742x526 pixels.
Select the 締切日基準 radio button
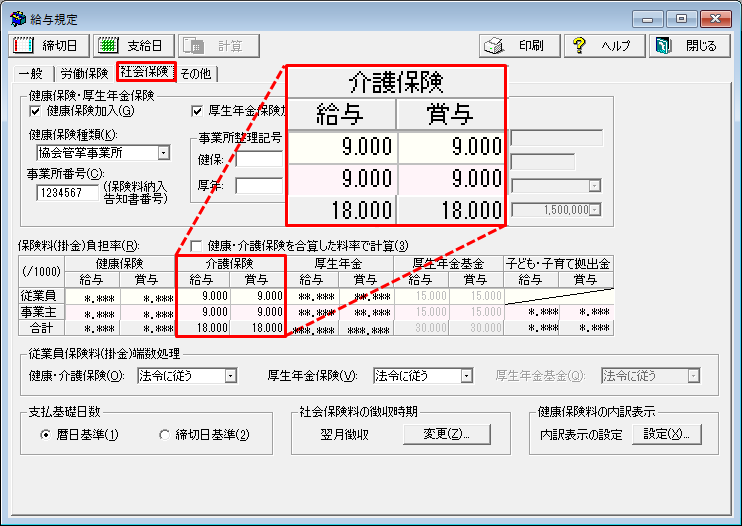coord(166,435)
